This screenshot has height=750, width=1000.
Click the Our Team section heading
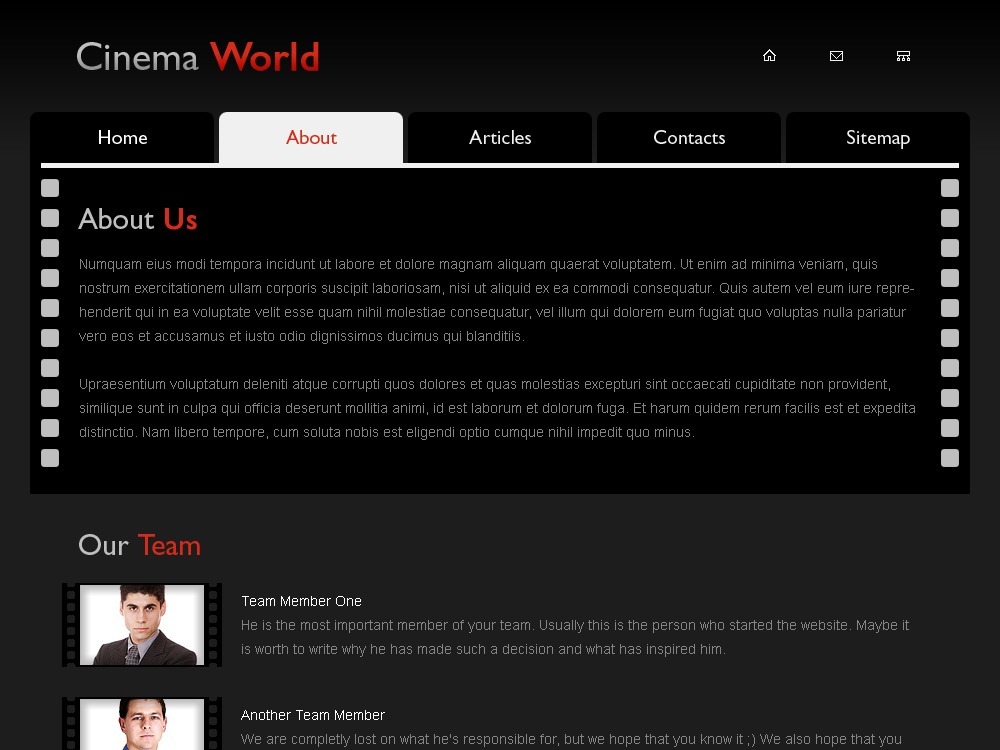click(x=139, y=546)
